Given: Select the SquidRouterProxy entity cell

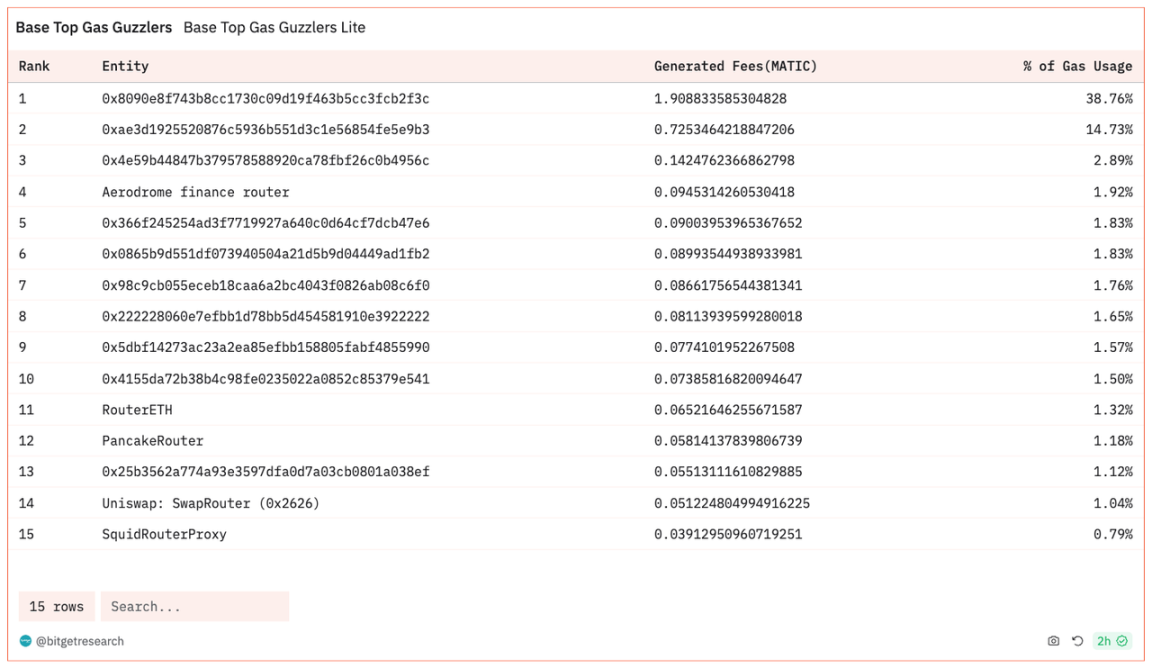Looking at the screenshot, I should tap(164, 534).
